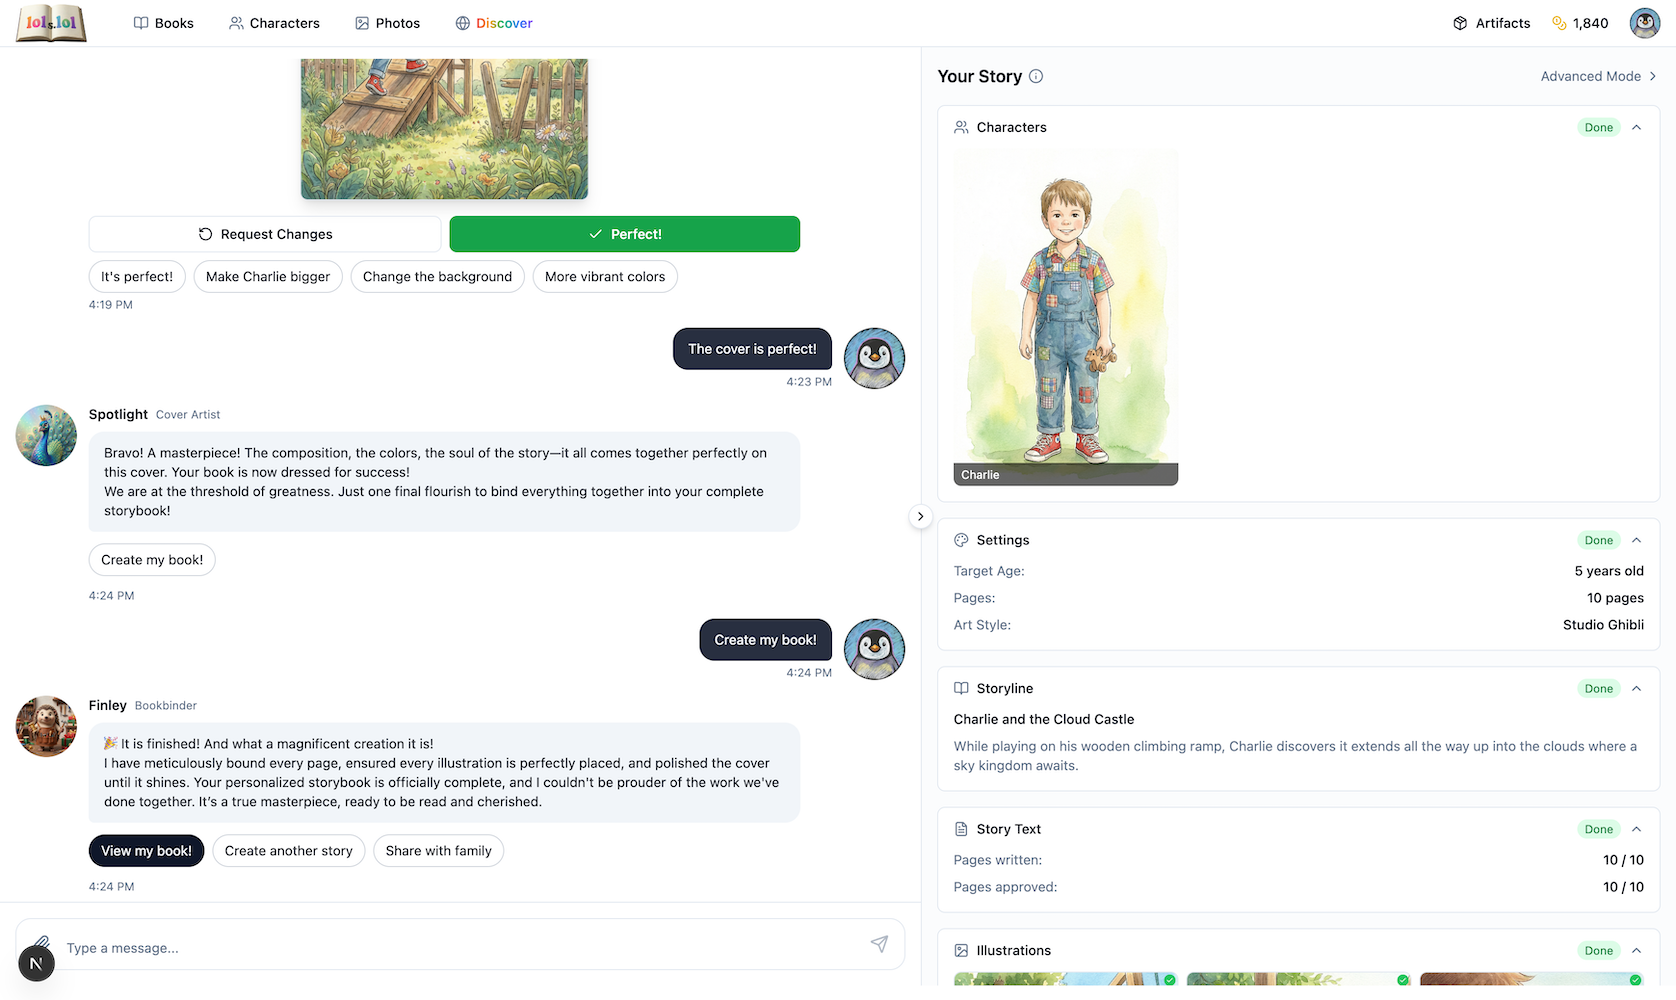Open the penguin profile avatar in header
Screen dimensions: 1676x1000
click(x=1644, y=23)
